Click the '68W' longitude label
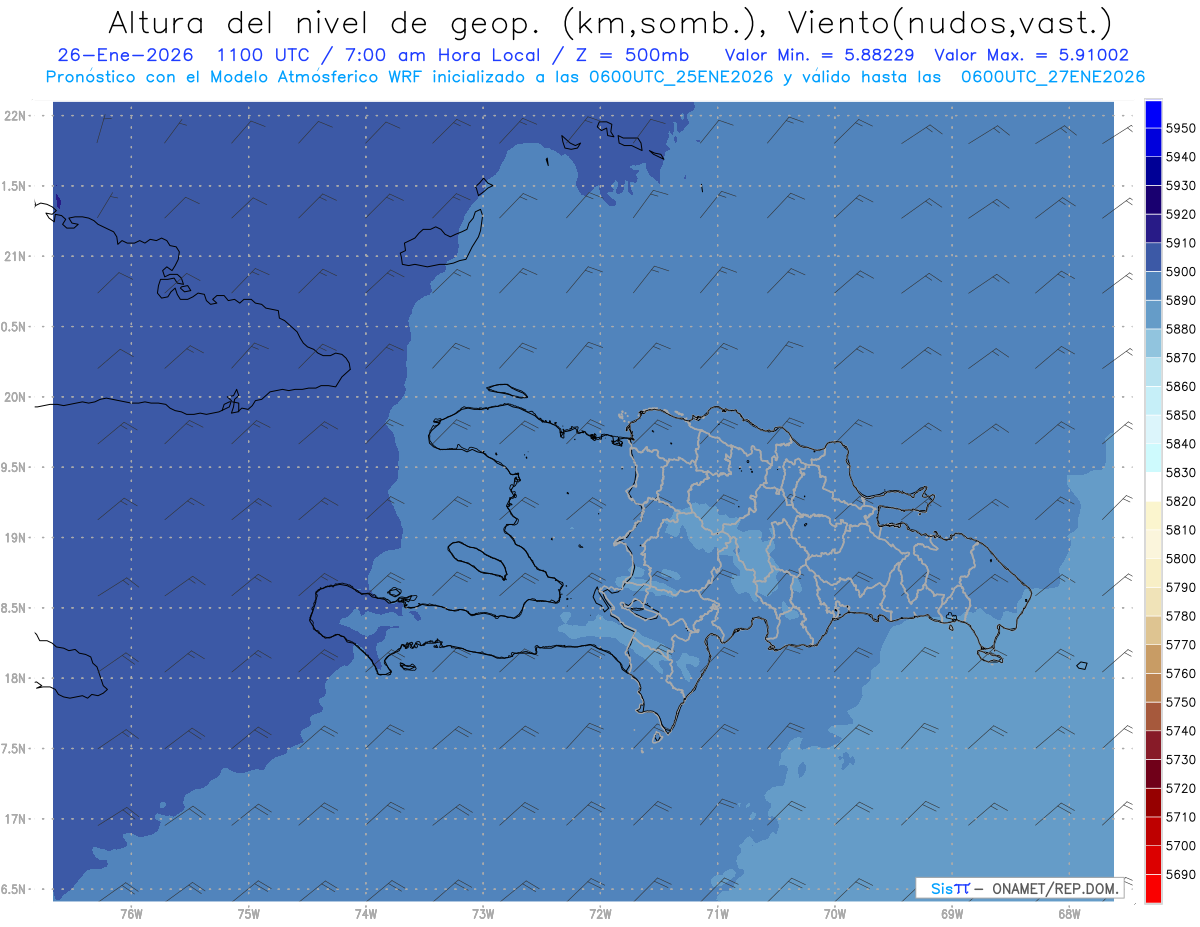This screenshot has height=927, width=1200. coord(1069,913)
